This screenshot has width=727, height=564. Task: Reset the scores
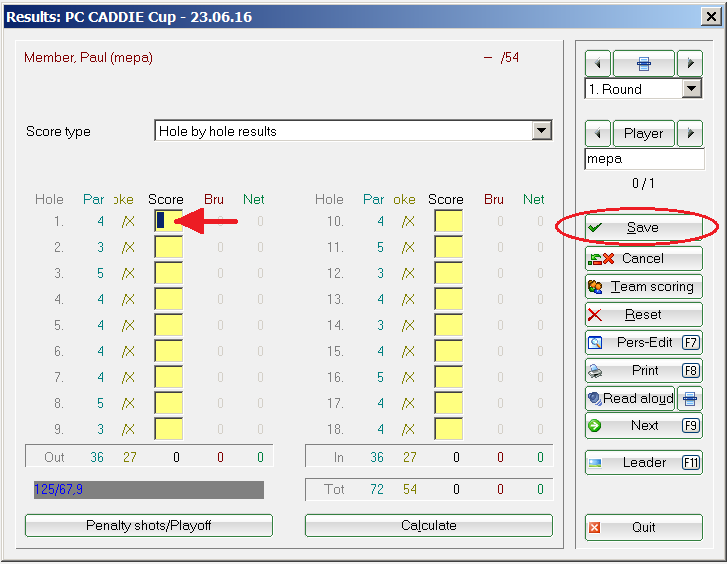644,314
